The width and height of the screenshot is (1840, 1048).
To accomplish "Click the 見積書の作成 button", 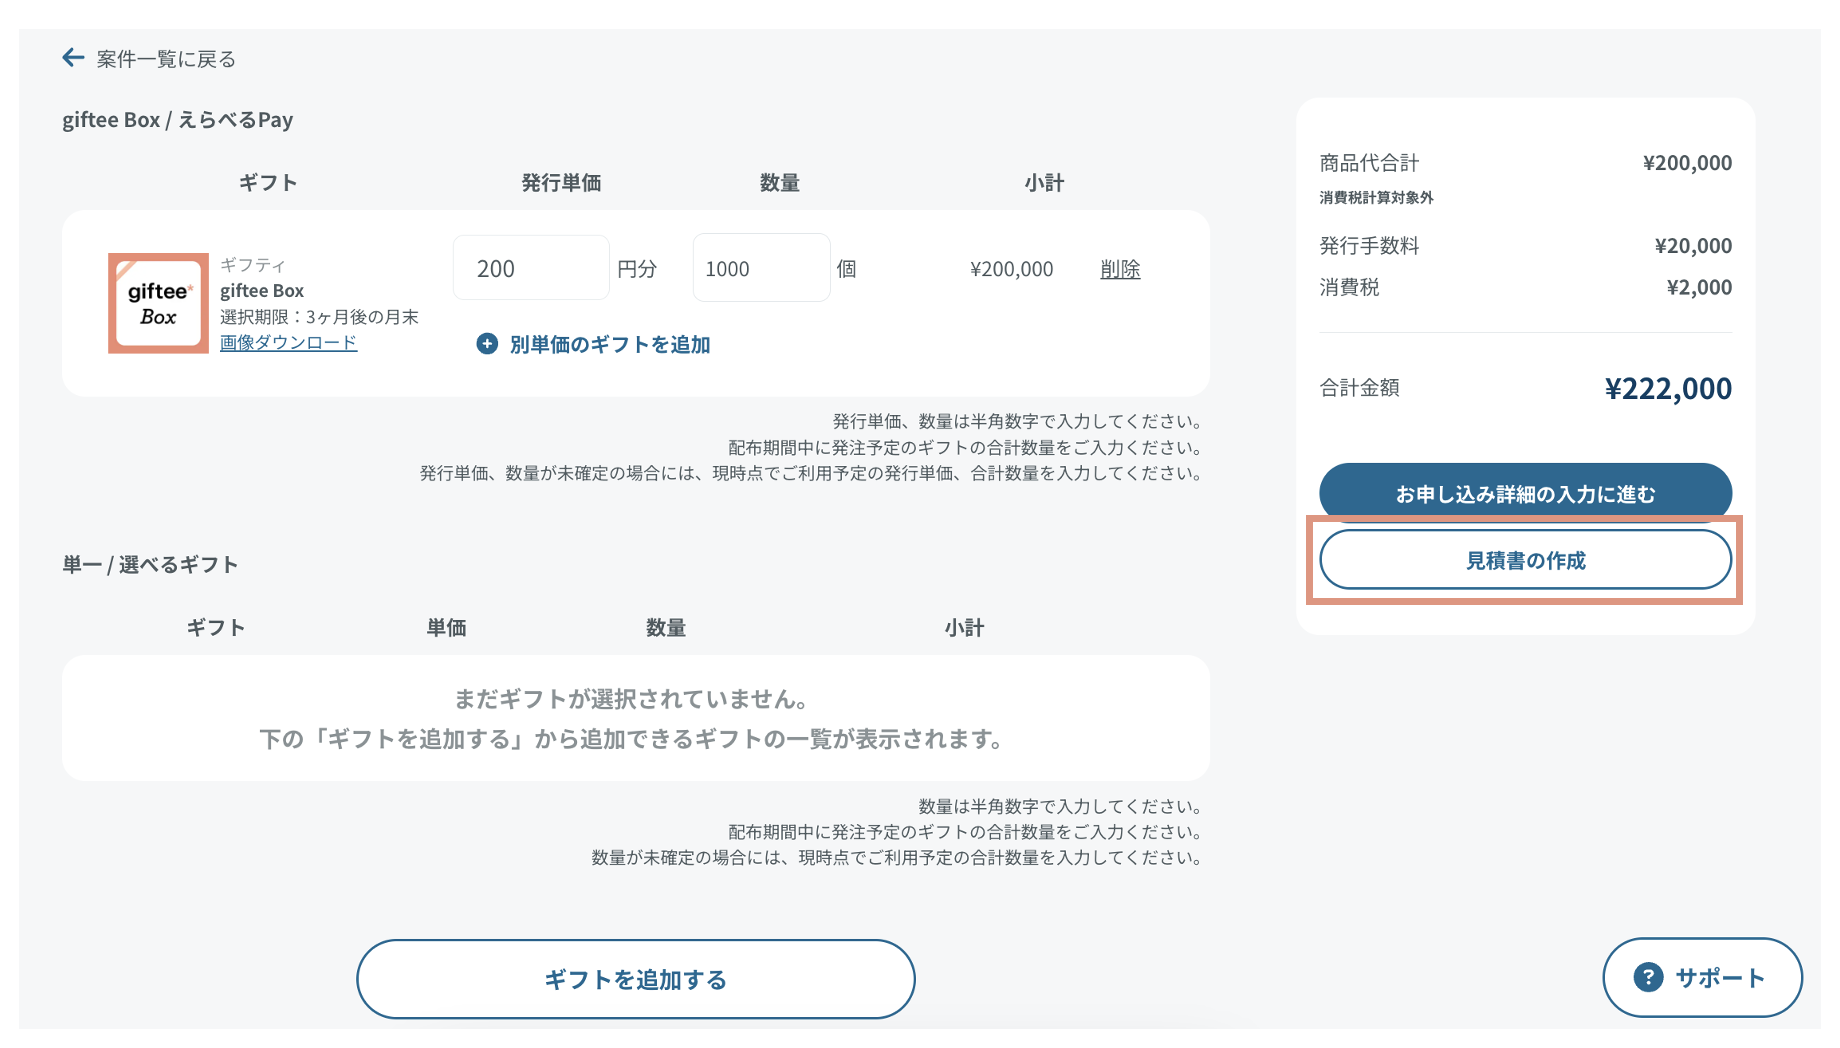I will tap(1525, 560).
